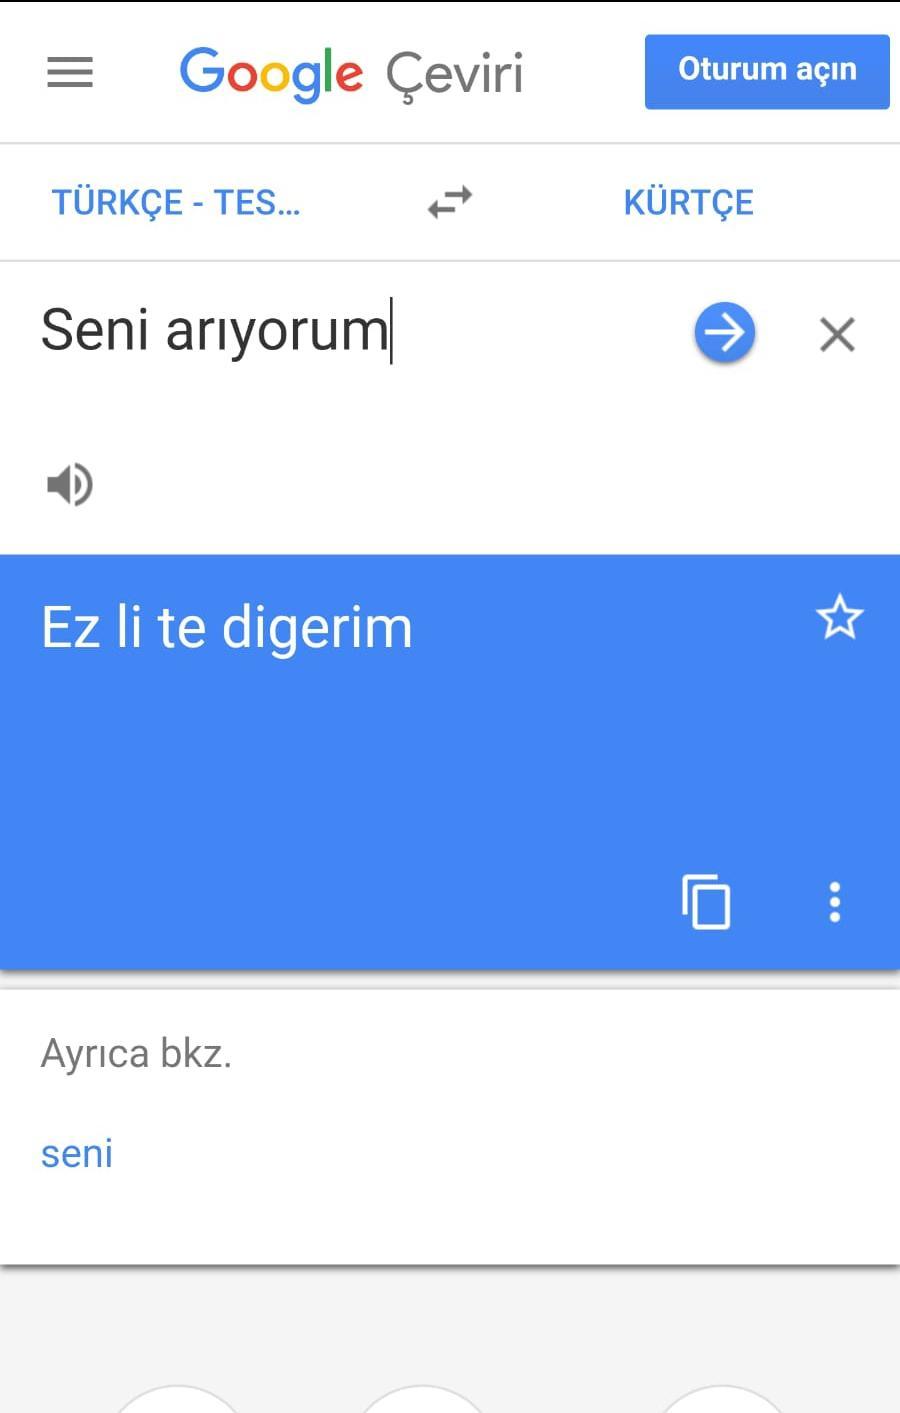Clear the entered text with X
The width and height of the screenshot is (900, 1413).
(x=837, y=334)
